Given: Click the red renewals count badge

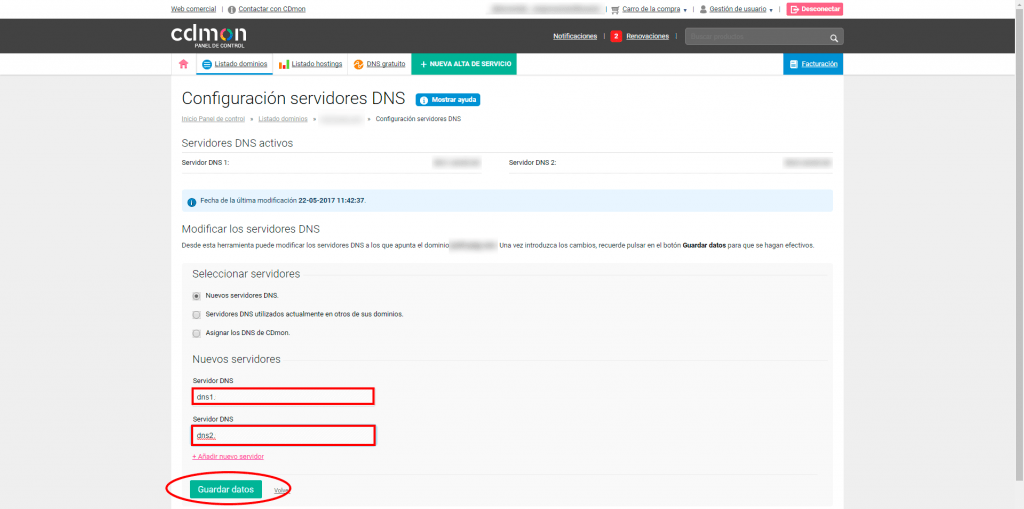Looking at the screenshot, I should click(616, 36).
